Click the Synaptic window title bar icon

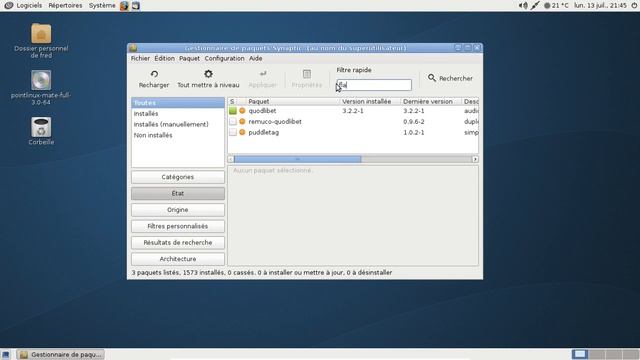[133, 48]
